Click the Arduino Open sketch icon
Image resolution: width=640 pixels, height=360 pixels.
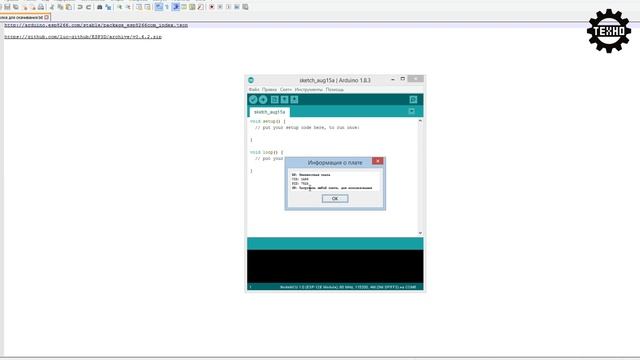tap(284, 100)
